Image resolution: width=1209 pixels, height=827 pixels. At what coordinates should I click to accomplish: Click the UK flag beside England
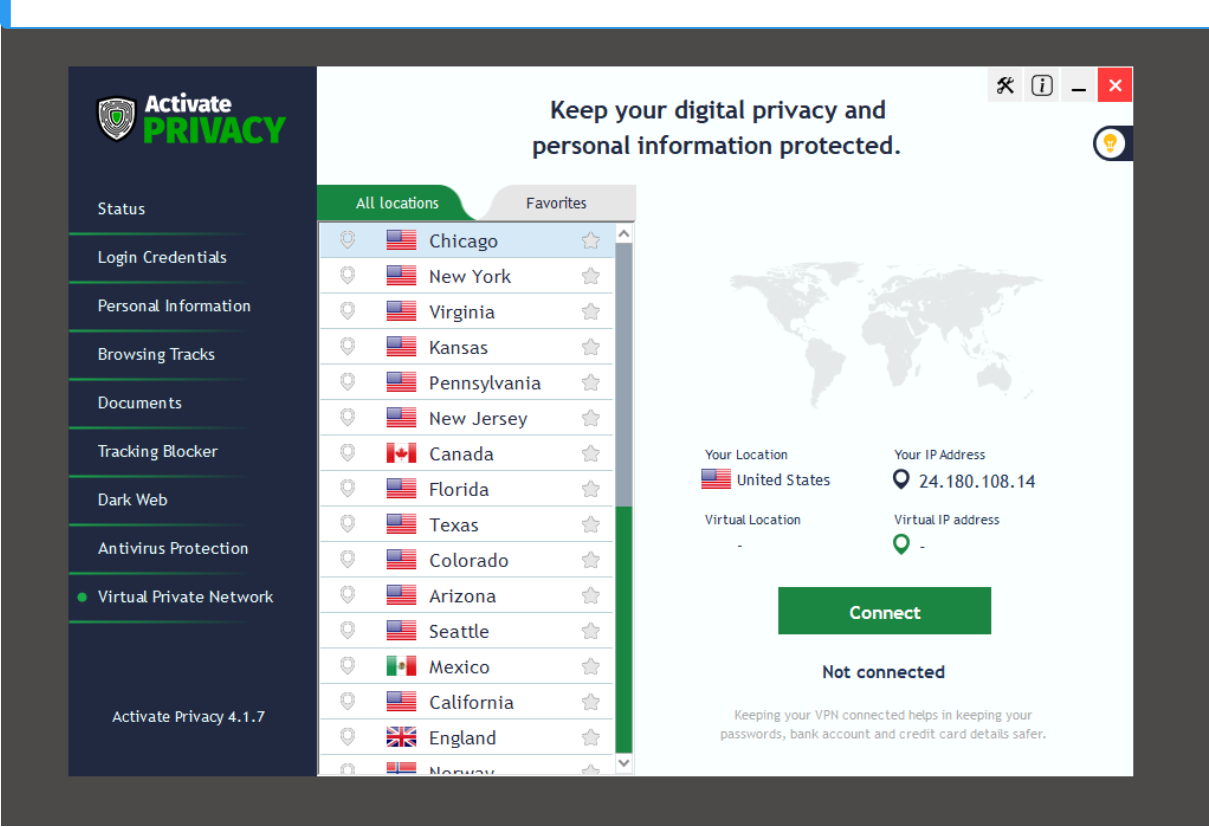(401, 737)
